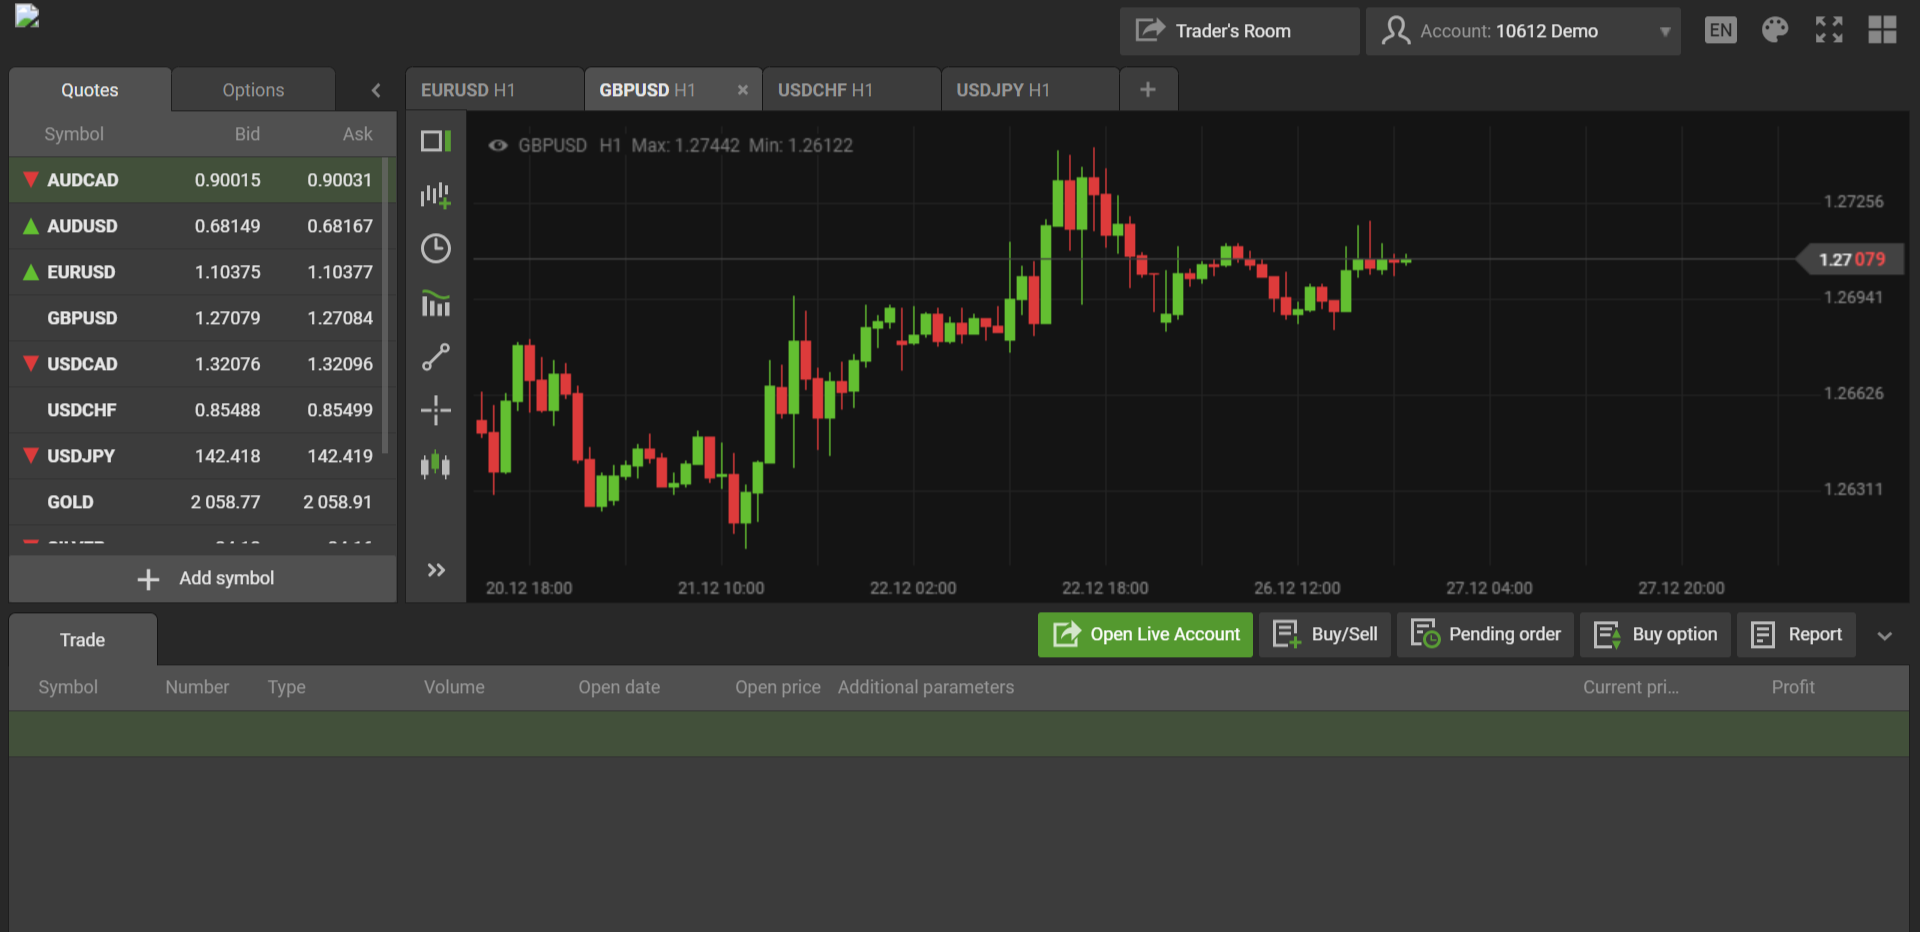The image size is (1920, 932).
Task: Open the add indicator tool
Action: point(436,195)
